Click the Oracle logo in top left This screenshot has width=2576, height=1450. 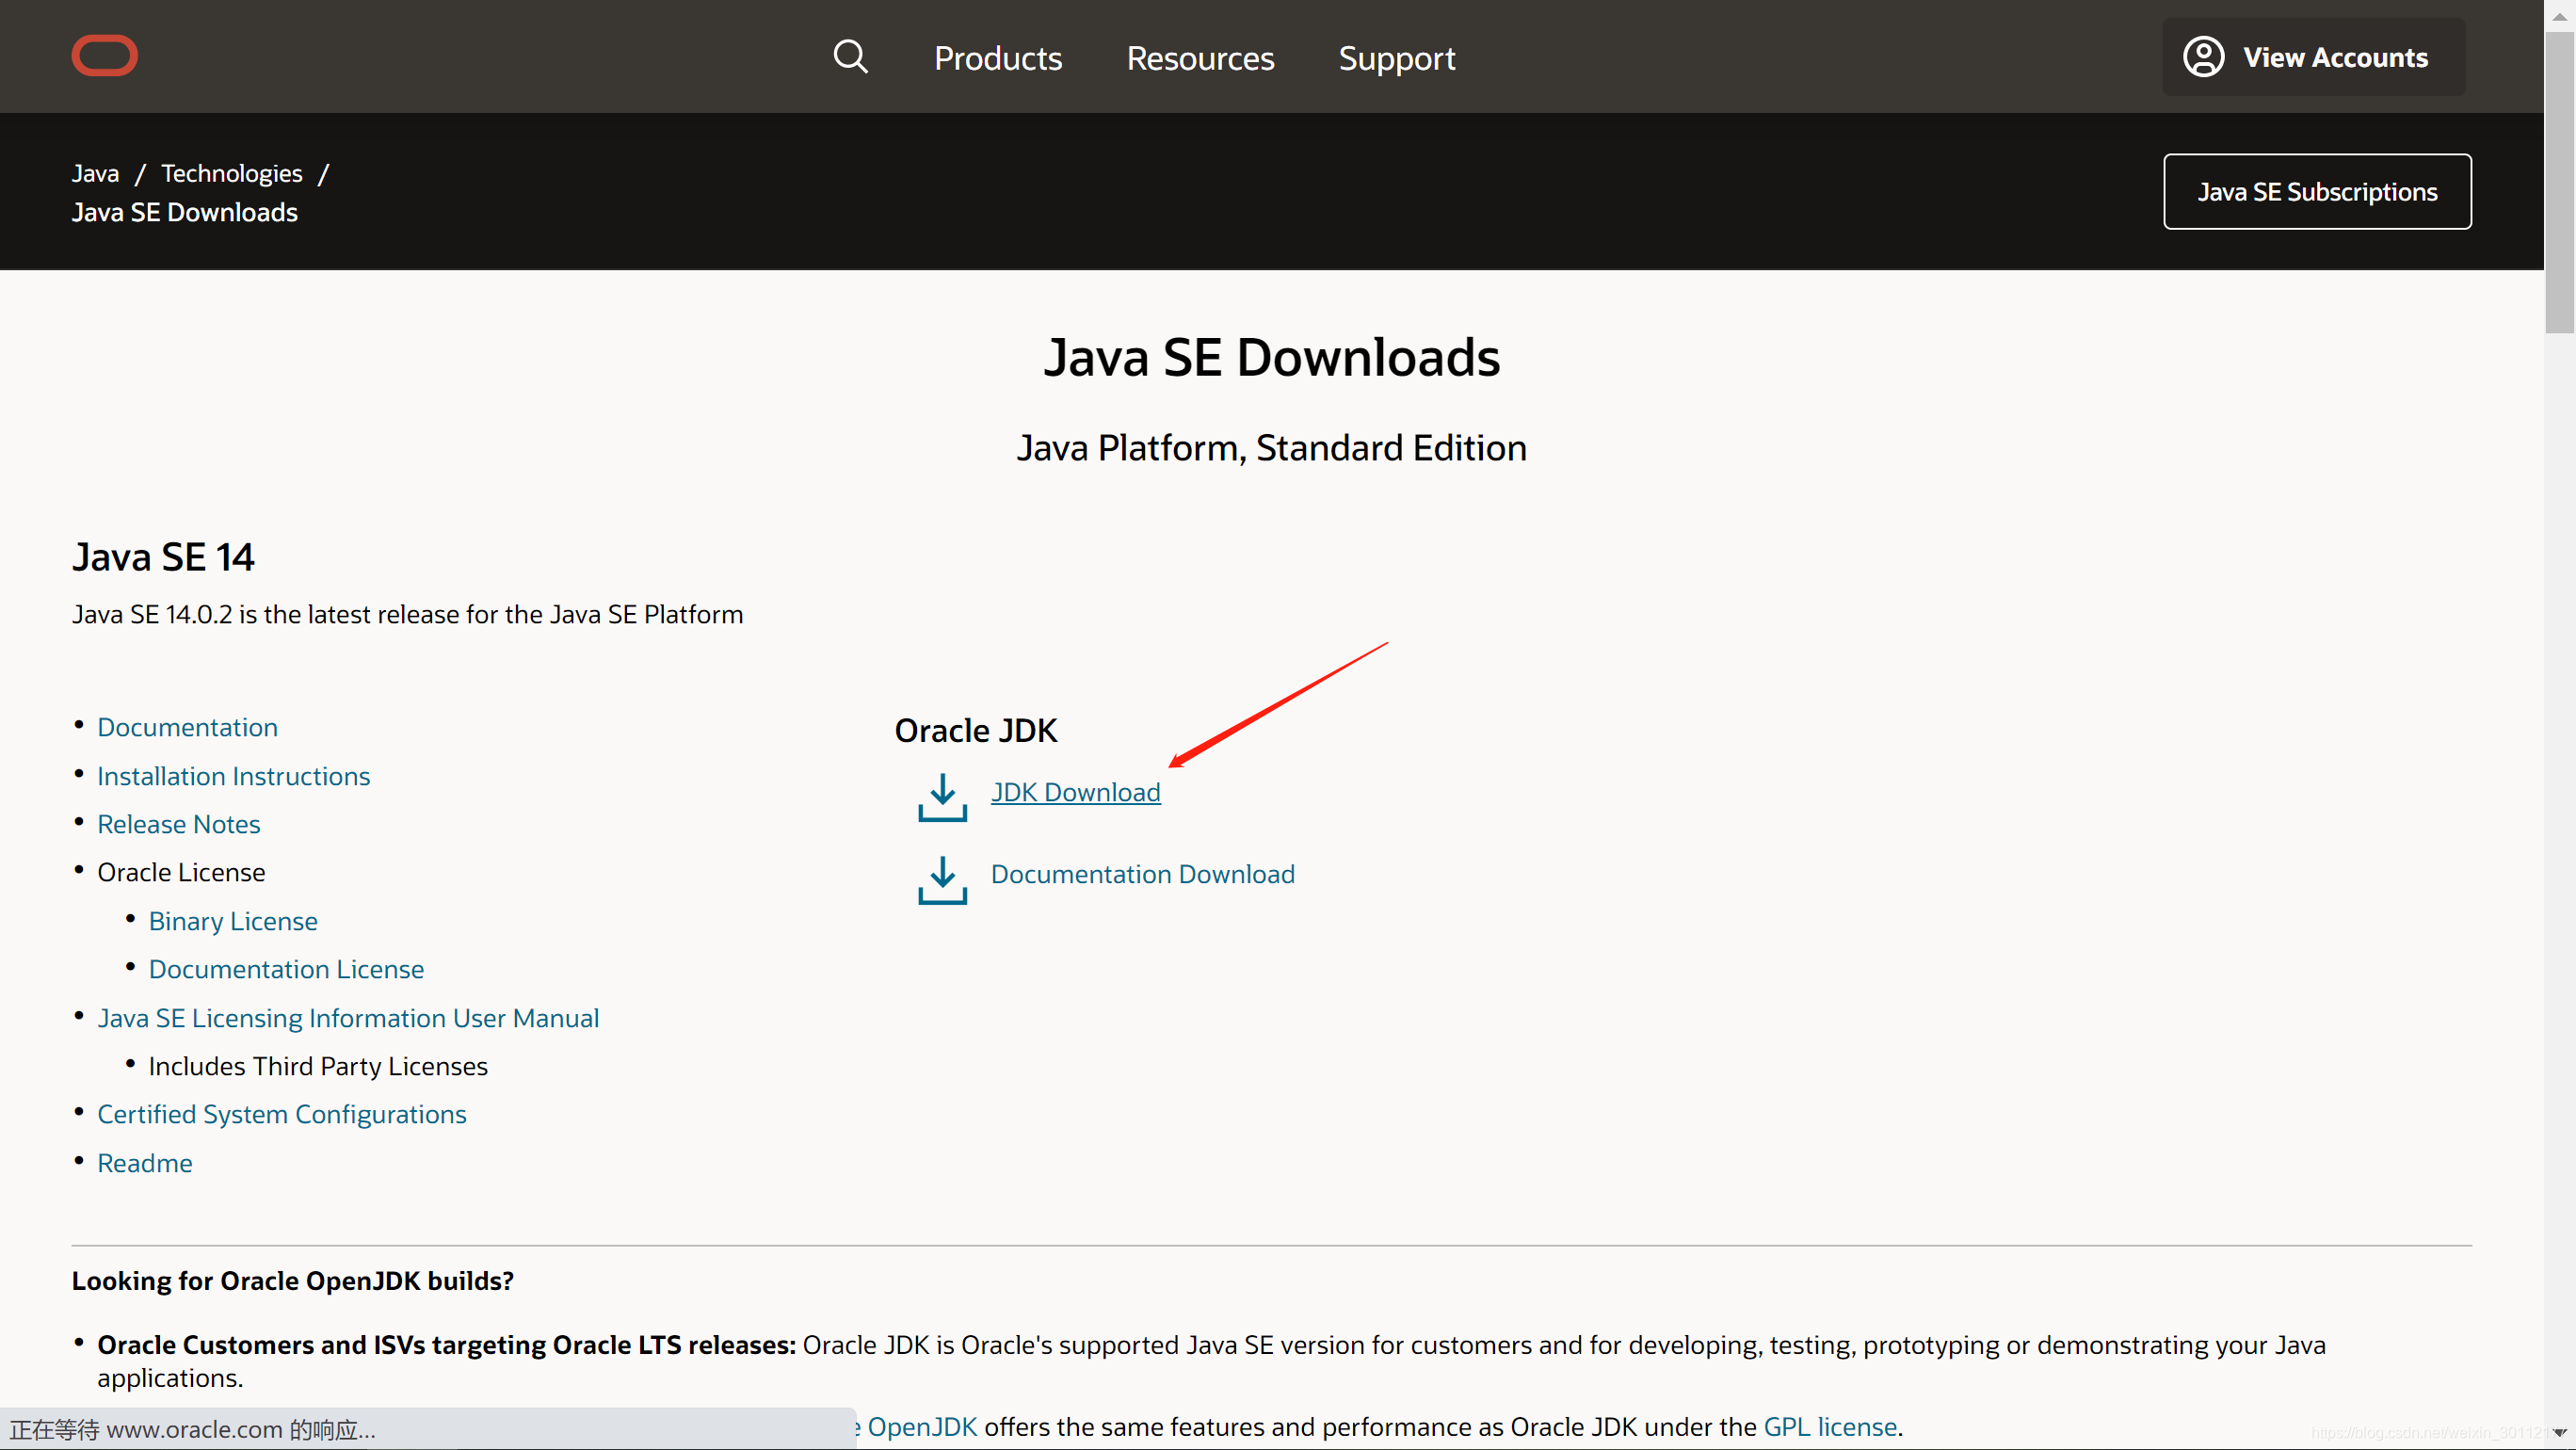103,56
